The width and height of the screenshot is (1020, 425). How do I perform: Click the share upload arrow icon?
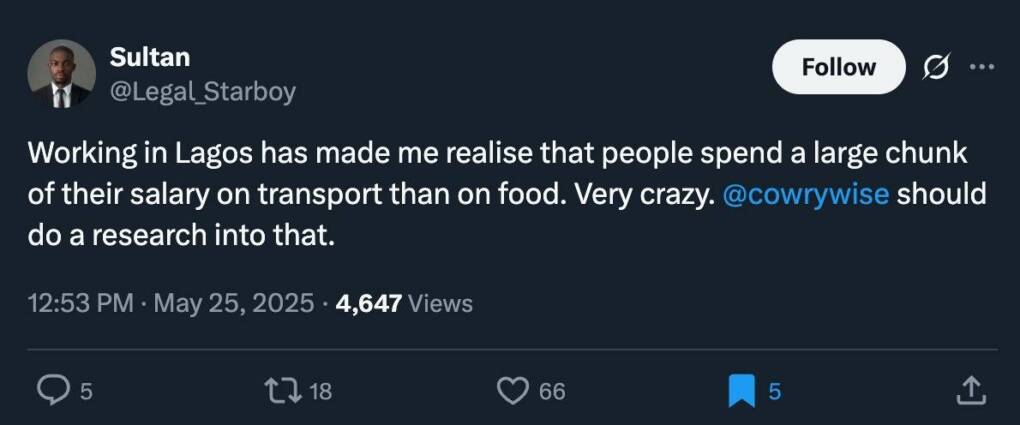tap(970, 392)
